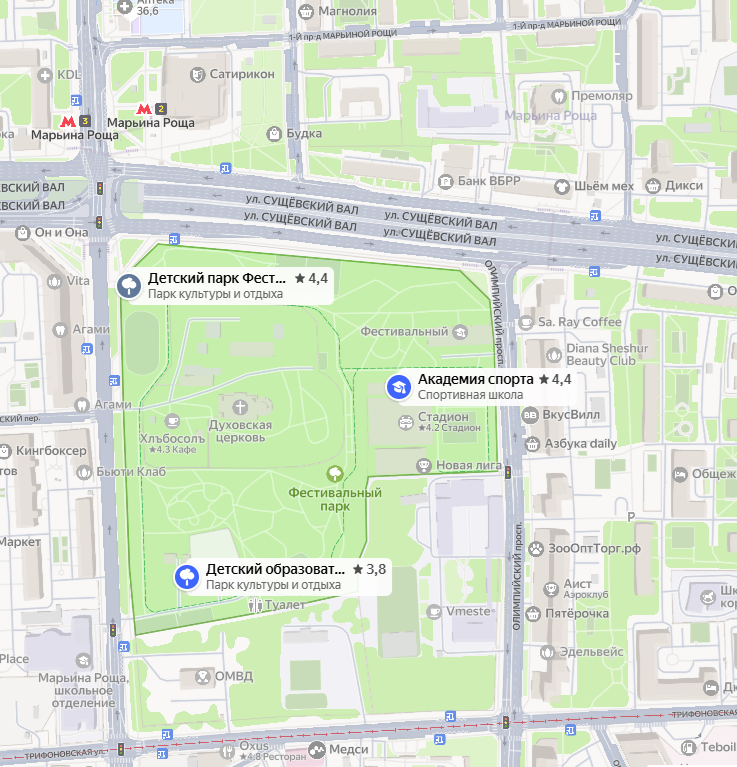Select the Азбука daily basket icon
The height and width of the screenshot is (767, 737).
[x=532, y=444]
